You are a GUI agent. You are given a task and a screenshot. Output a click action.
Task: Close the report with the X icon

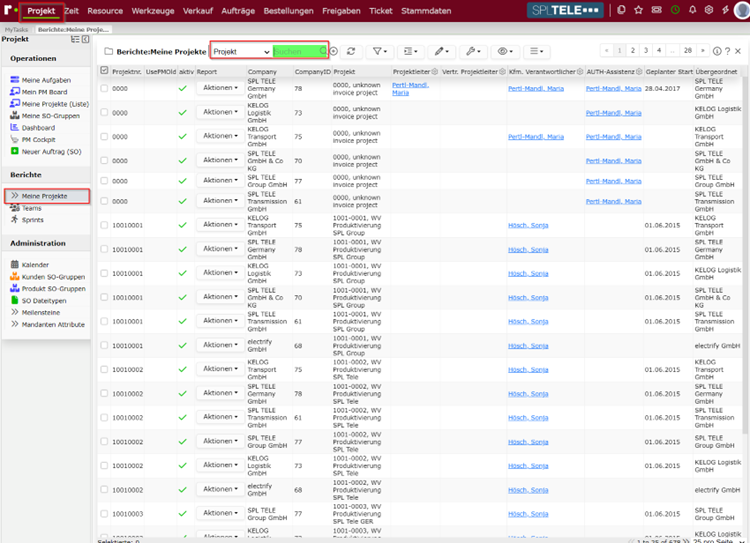pos(738,51)
